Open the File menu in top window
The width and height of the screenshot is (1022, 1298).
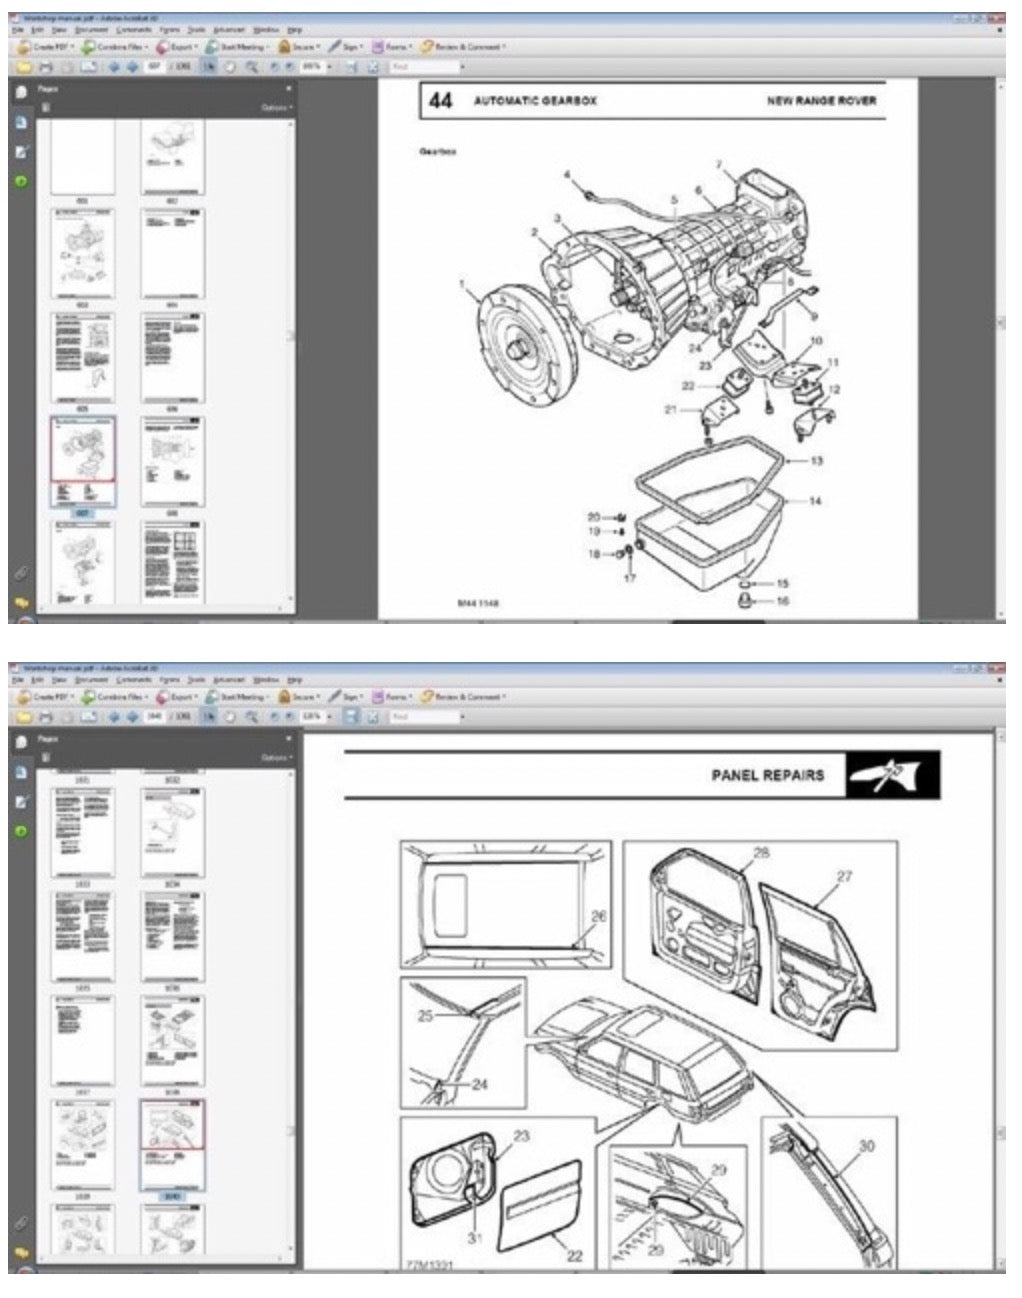pos(17,31)
